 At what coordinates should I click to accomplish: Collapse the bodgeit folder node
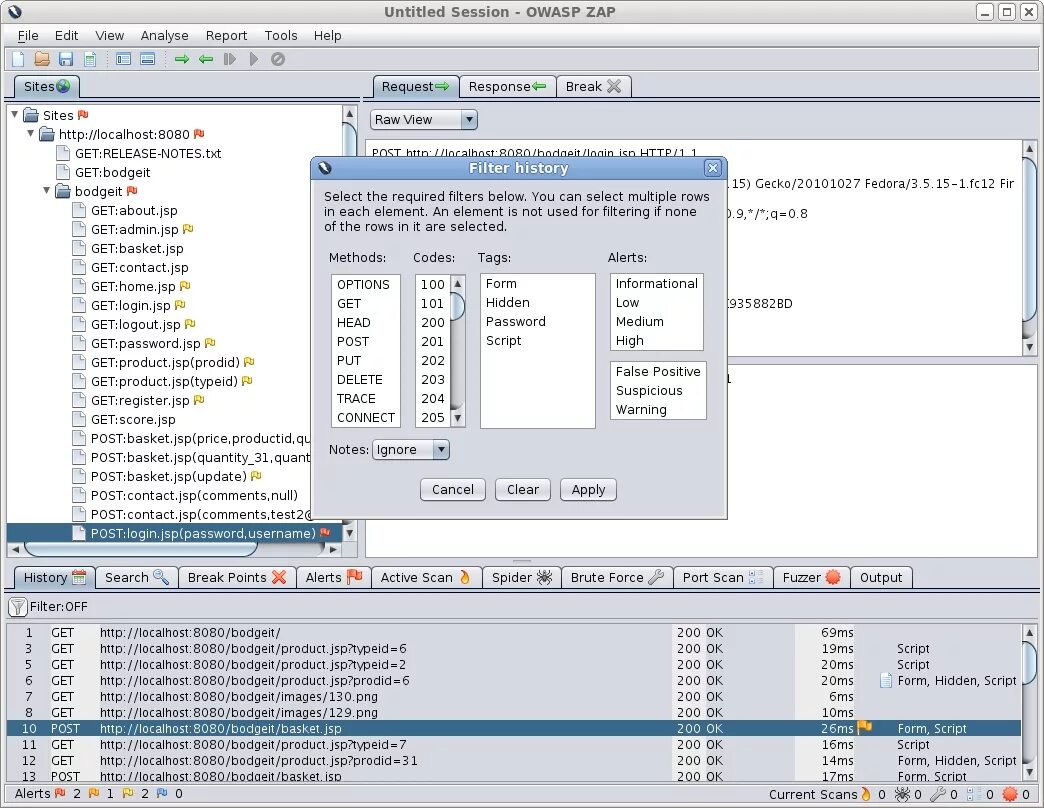pos(47,190)
